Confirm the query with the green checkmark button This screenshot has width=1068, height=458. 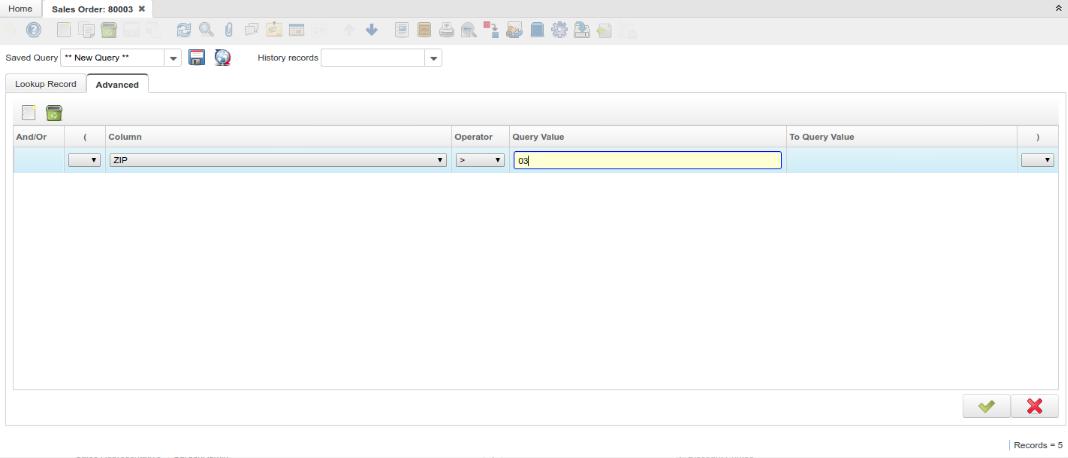986,405
